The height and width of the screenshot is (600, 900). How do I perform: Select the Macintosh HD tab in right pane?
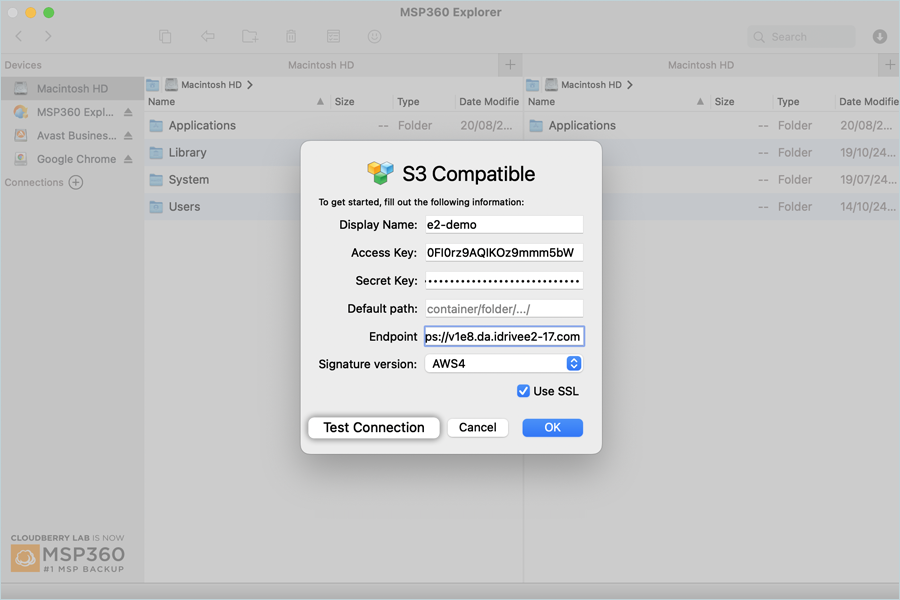700,65
